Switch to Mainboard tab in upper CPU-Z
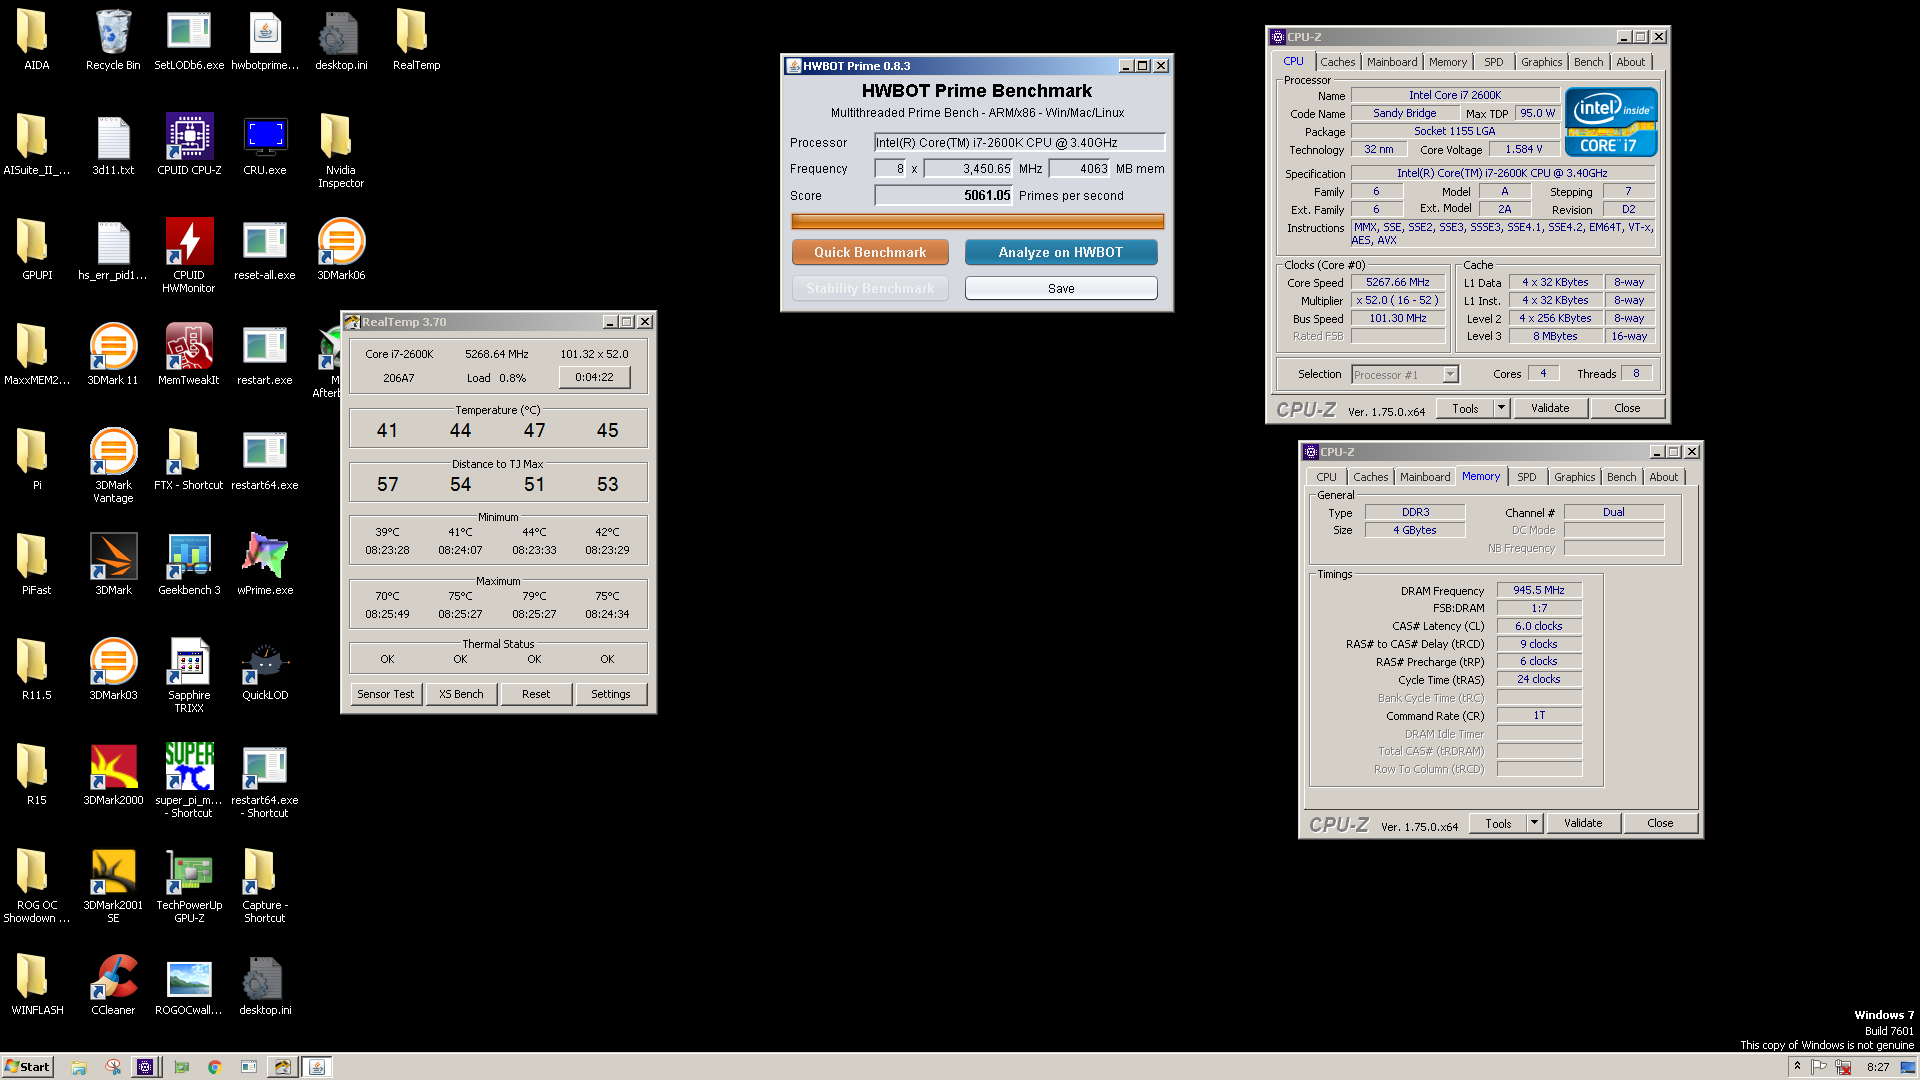1920x1080 pixels. point(1392,62)
